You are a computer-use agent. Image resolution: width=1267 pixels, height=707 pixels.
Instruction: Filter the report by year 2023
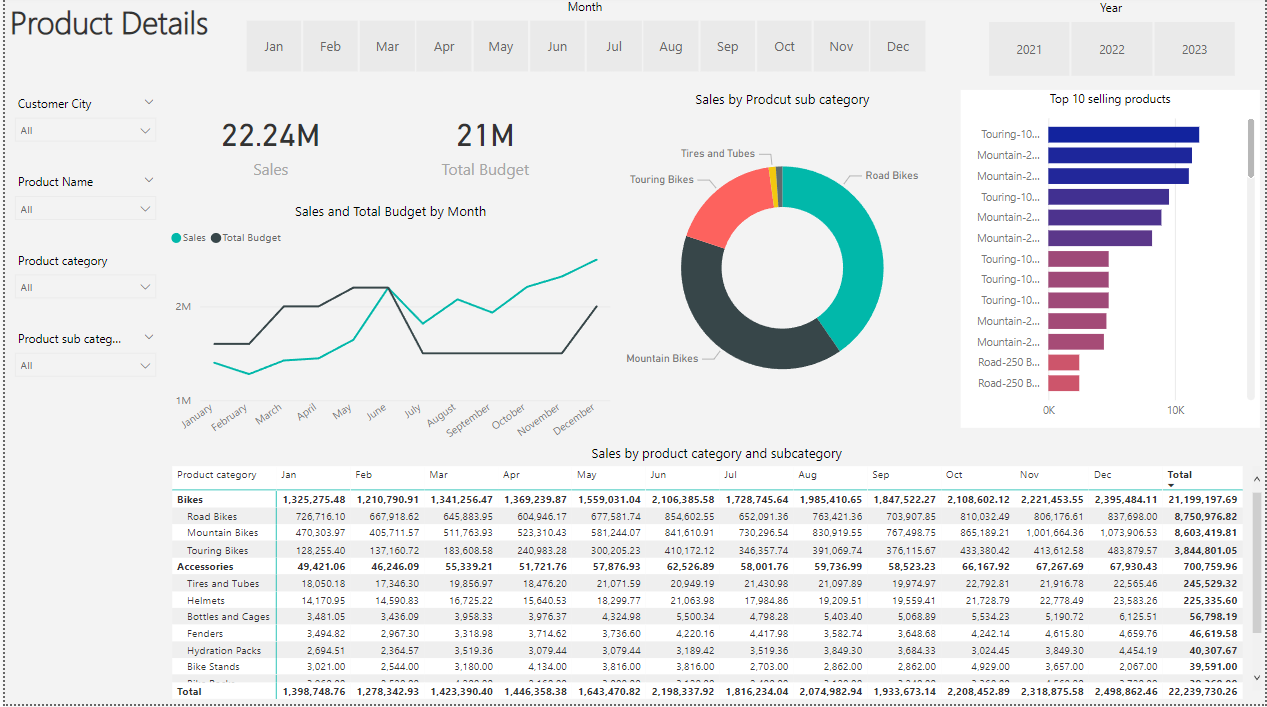tap(1194, 48)
